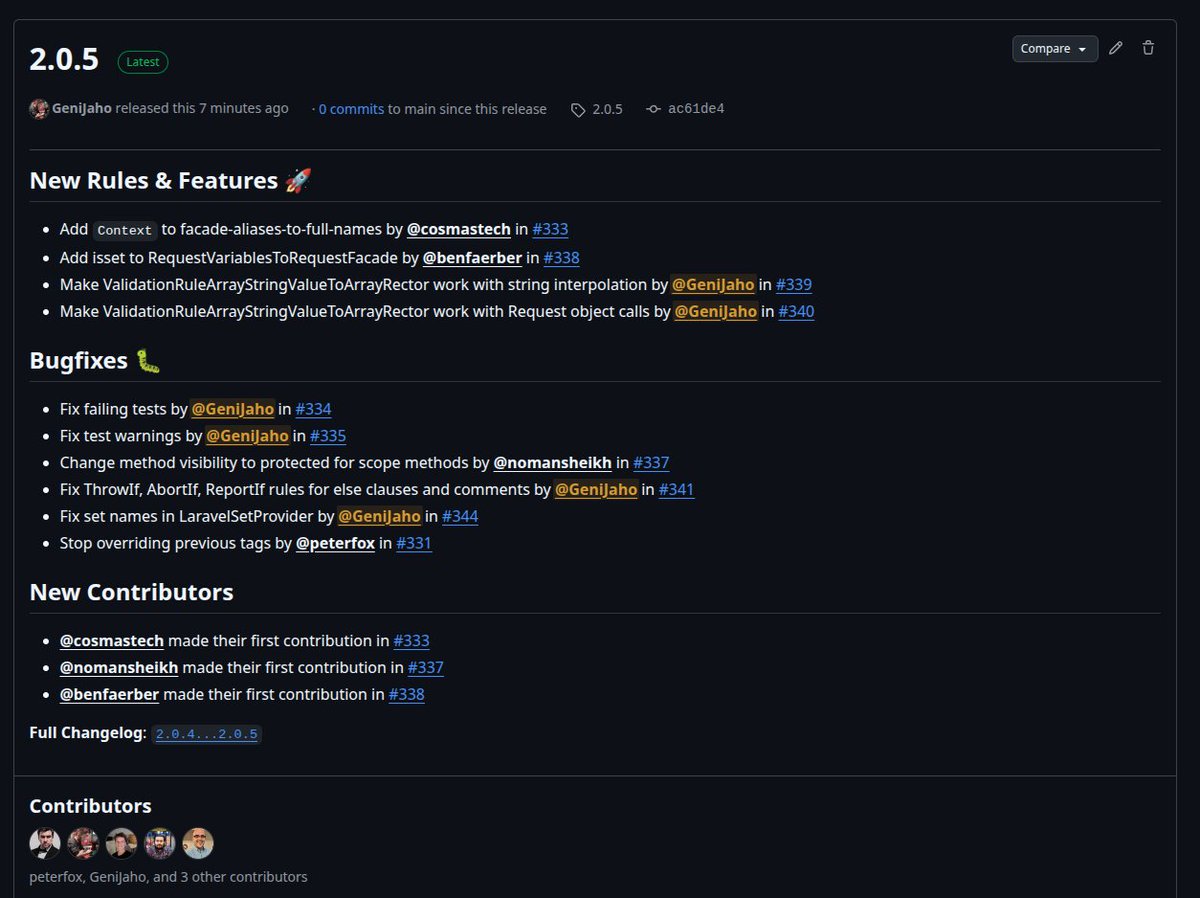This screenshot has height=898, width=1200.
Task: Open @benfaerber mention in New Rules section
Action: point(473,257)
